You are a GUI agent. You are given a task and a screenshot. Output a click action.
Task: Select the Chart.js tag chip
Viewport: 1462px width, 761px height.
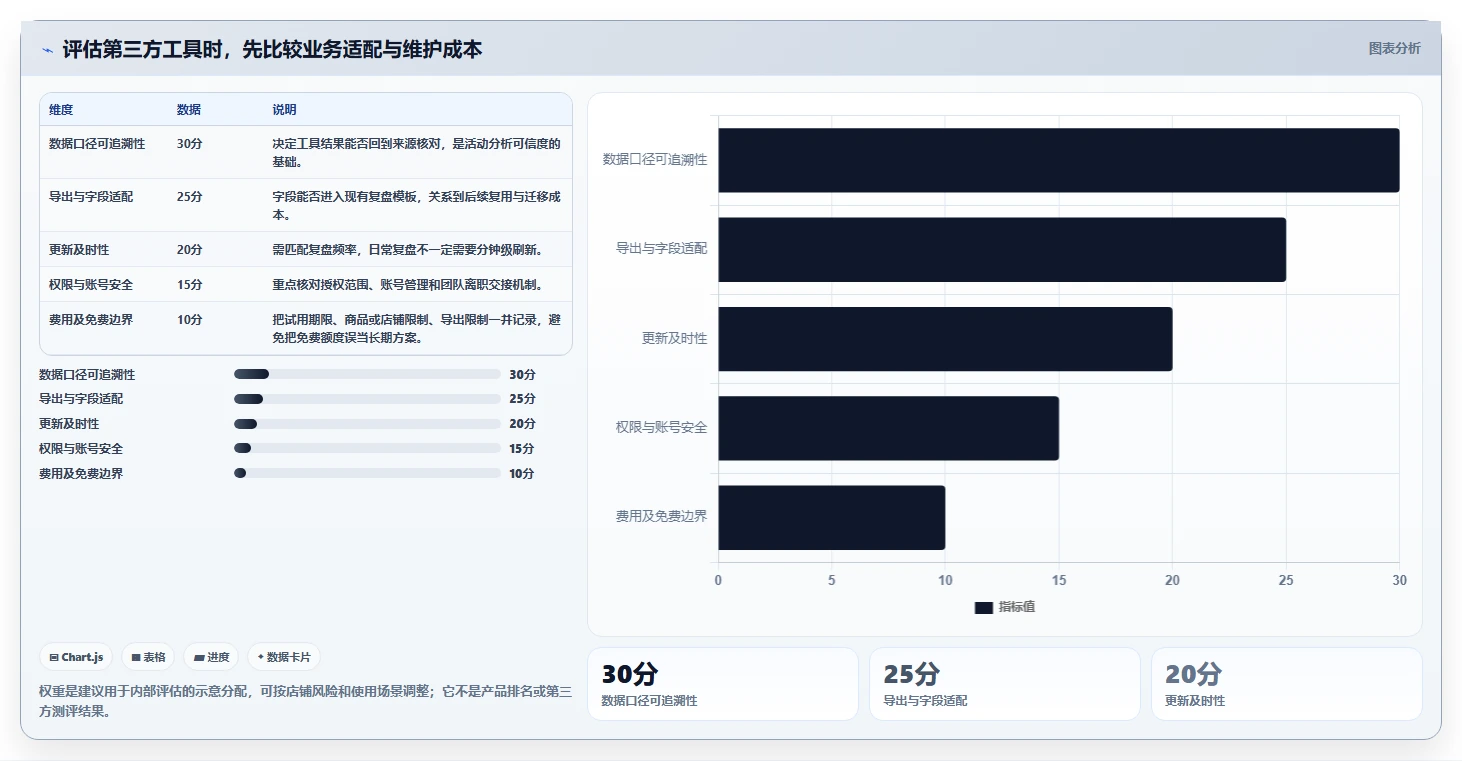(76, 657)
